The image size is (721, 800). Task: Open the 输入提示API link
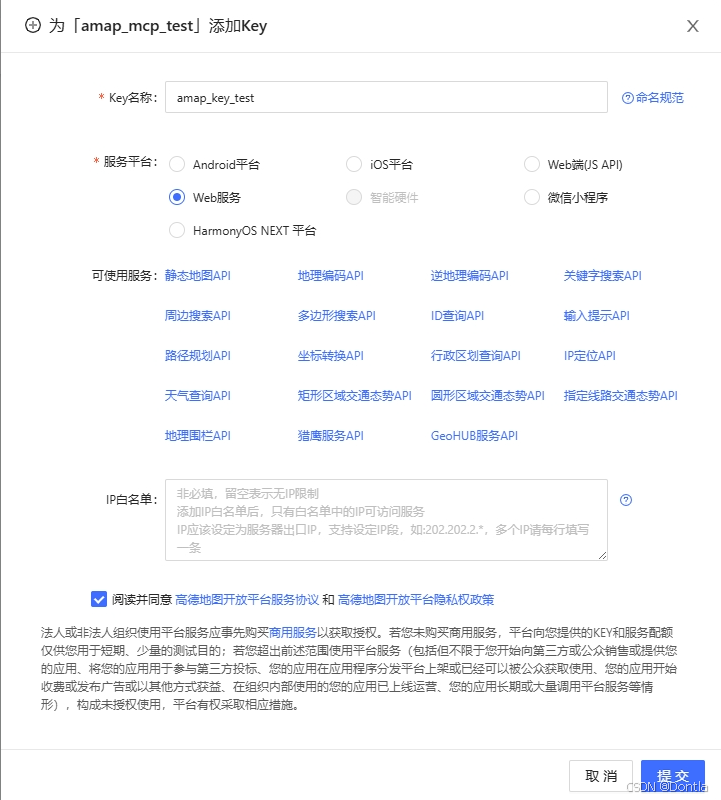point(596,316)
